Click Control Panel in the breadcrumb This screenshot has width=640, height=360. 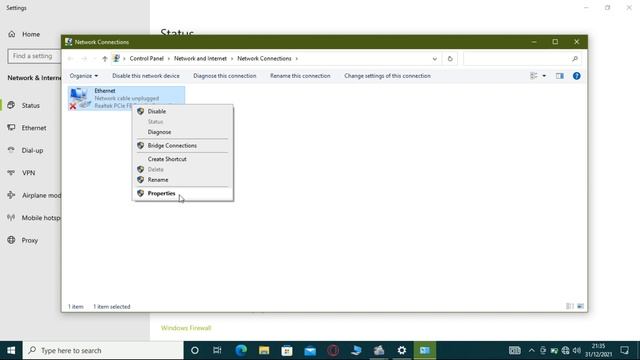coord(147,59)
